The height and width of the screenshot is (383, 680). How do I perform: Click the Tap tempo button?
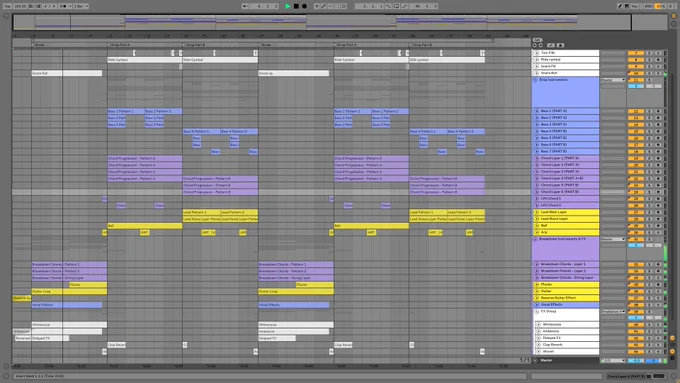pyautogui.click(x=7, y=6)
